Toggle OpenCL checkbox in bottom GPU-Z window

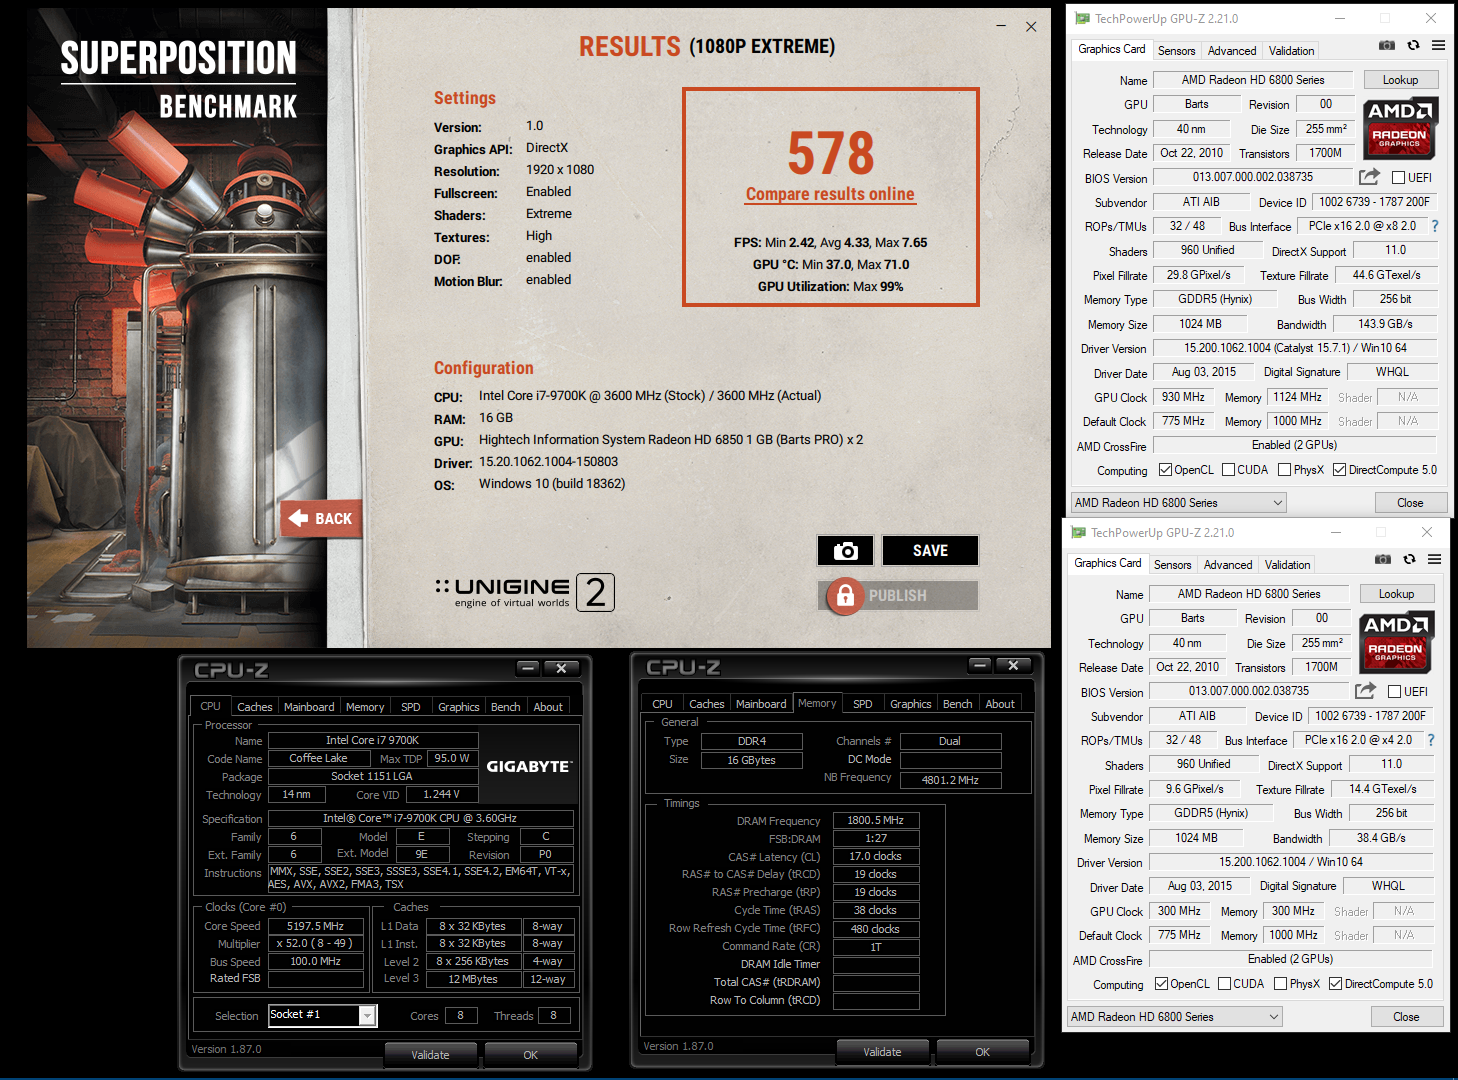1161,984
